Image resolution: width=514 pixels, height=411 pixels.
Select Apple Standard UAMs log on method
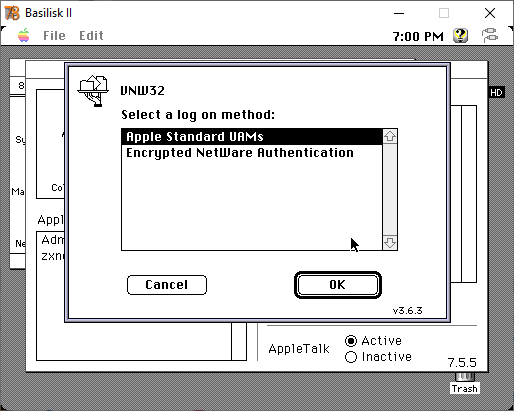coord(252,137)
